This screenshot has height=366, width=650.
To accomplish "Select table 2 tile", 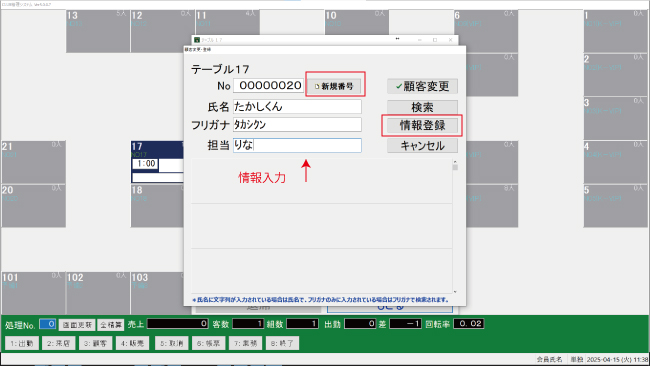I will pos(615,75).
